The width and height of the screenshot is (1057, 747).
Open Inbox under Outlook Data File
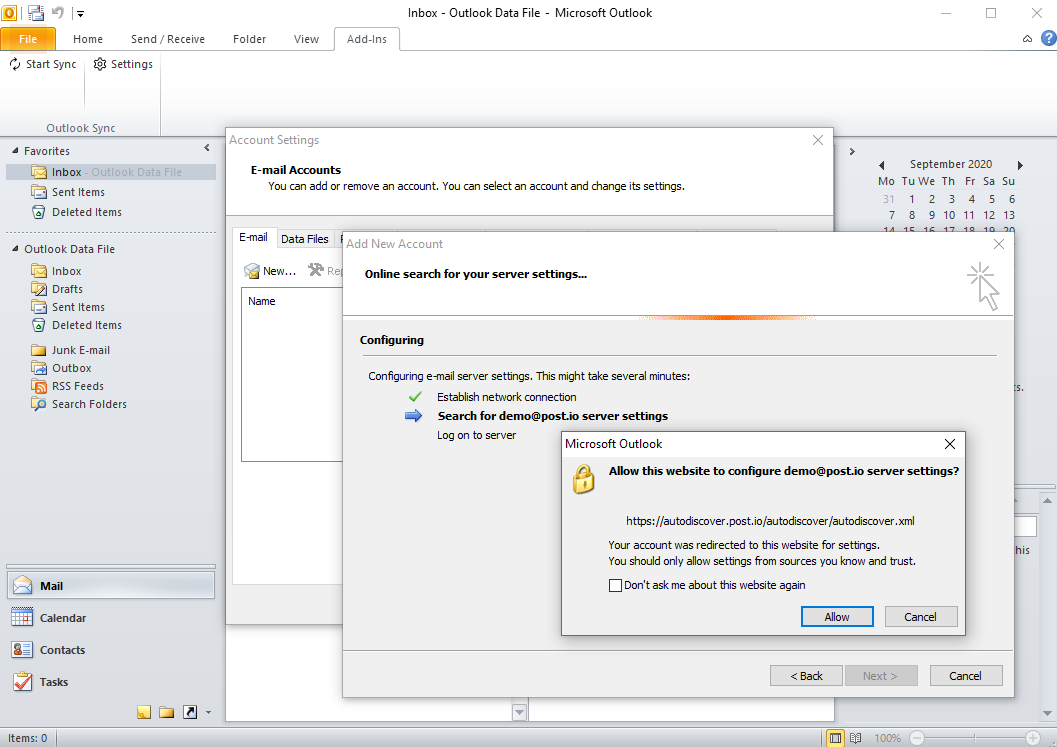coord(67,271)
